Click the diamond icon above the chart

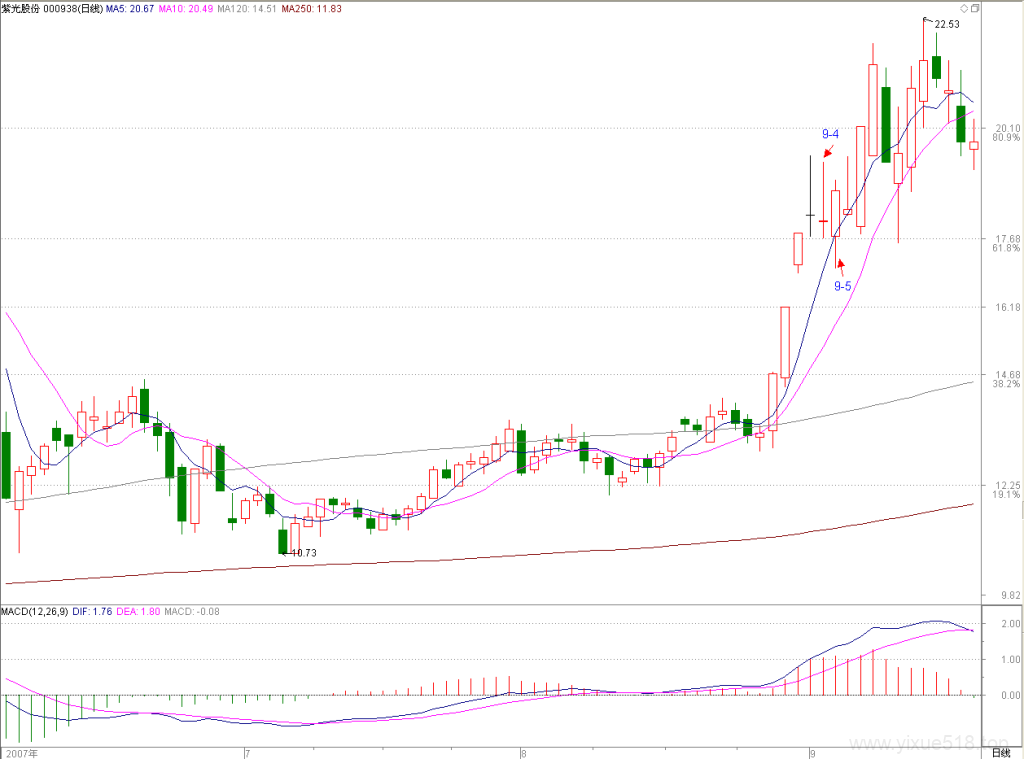(x=964, y=8)
